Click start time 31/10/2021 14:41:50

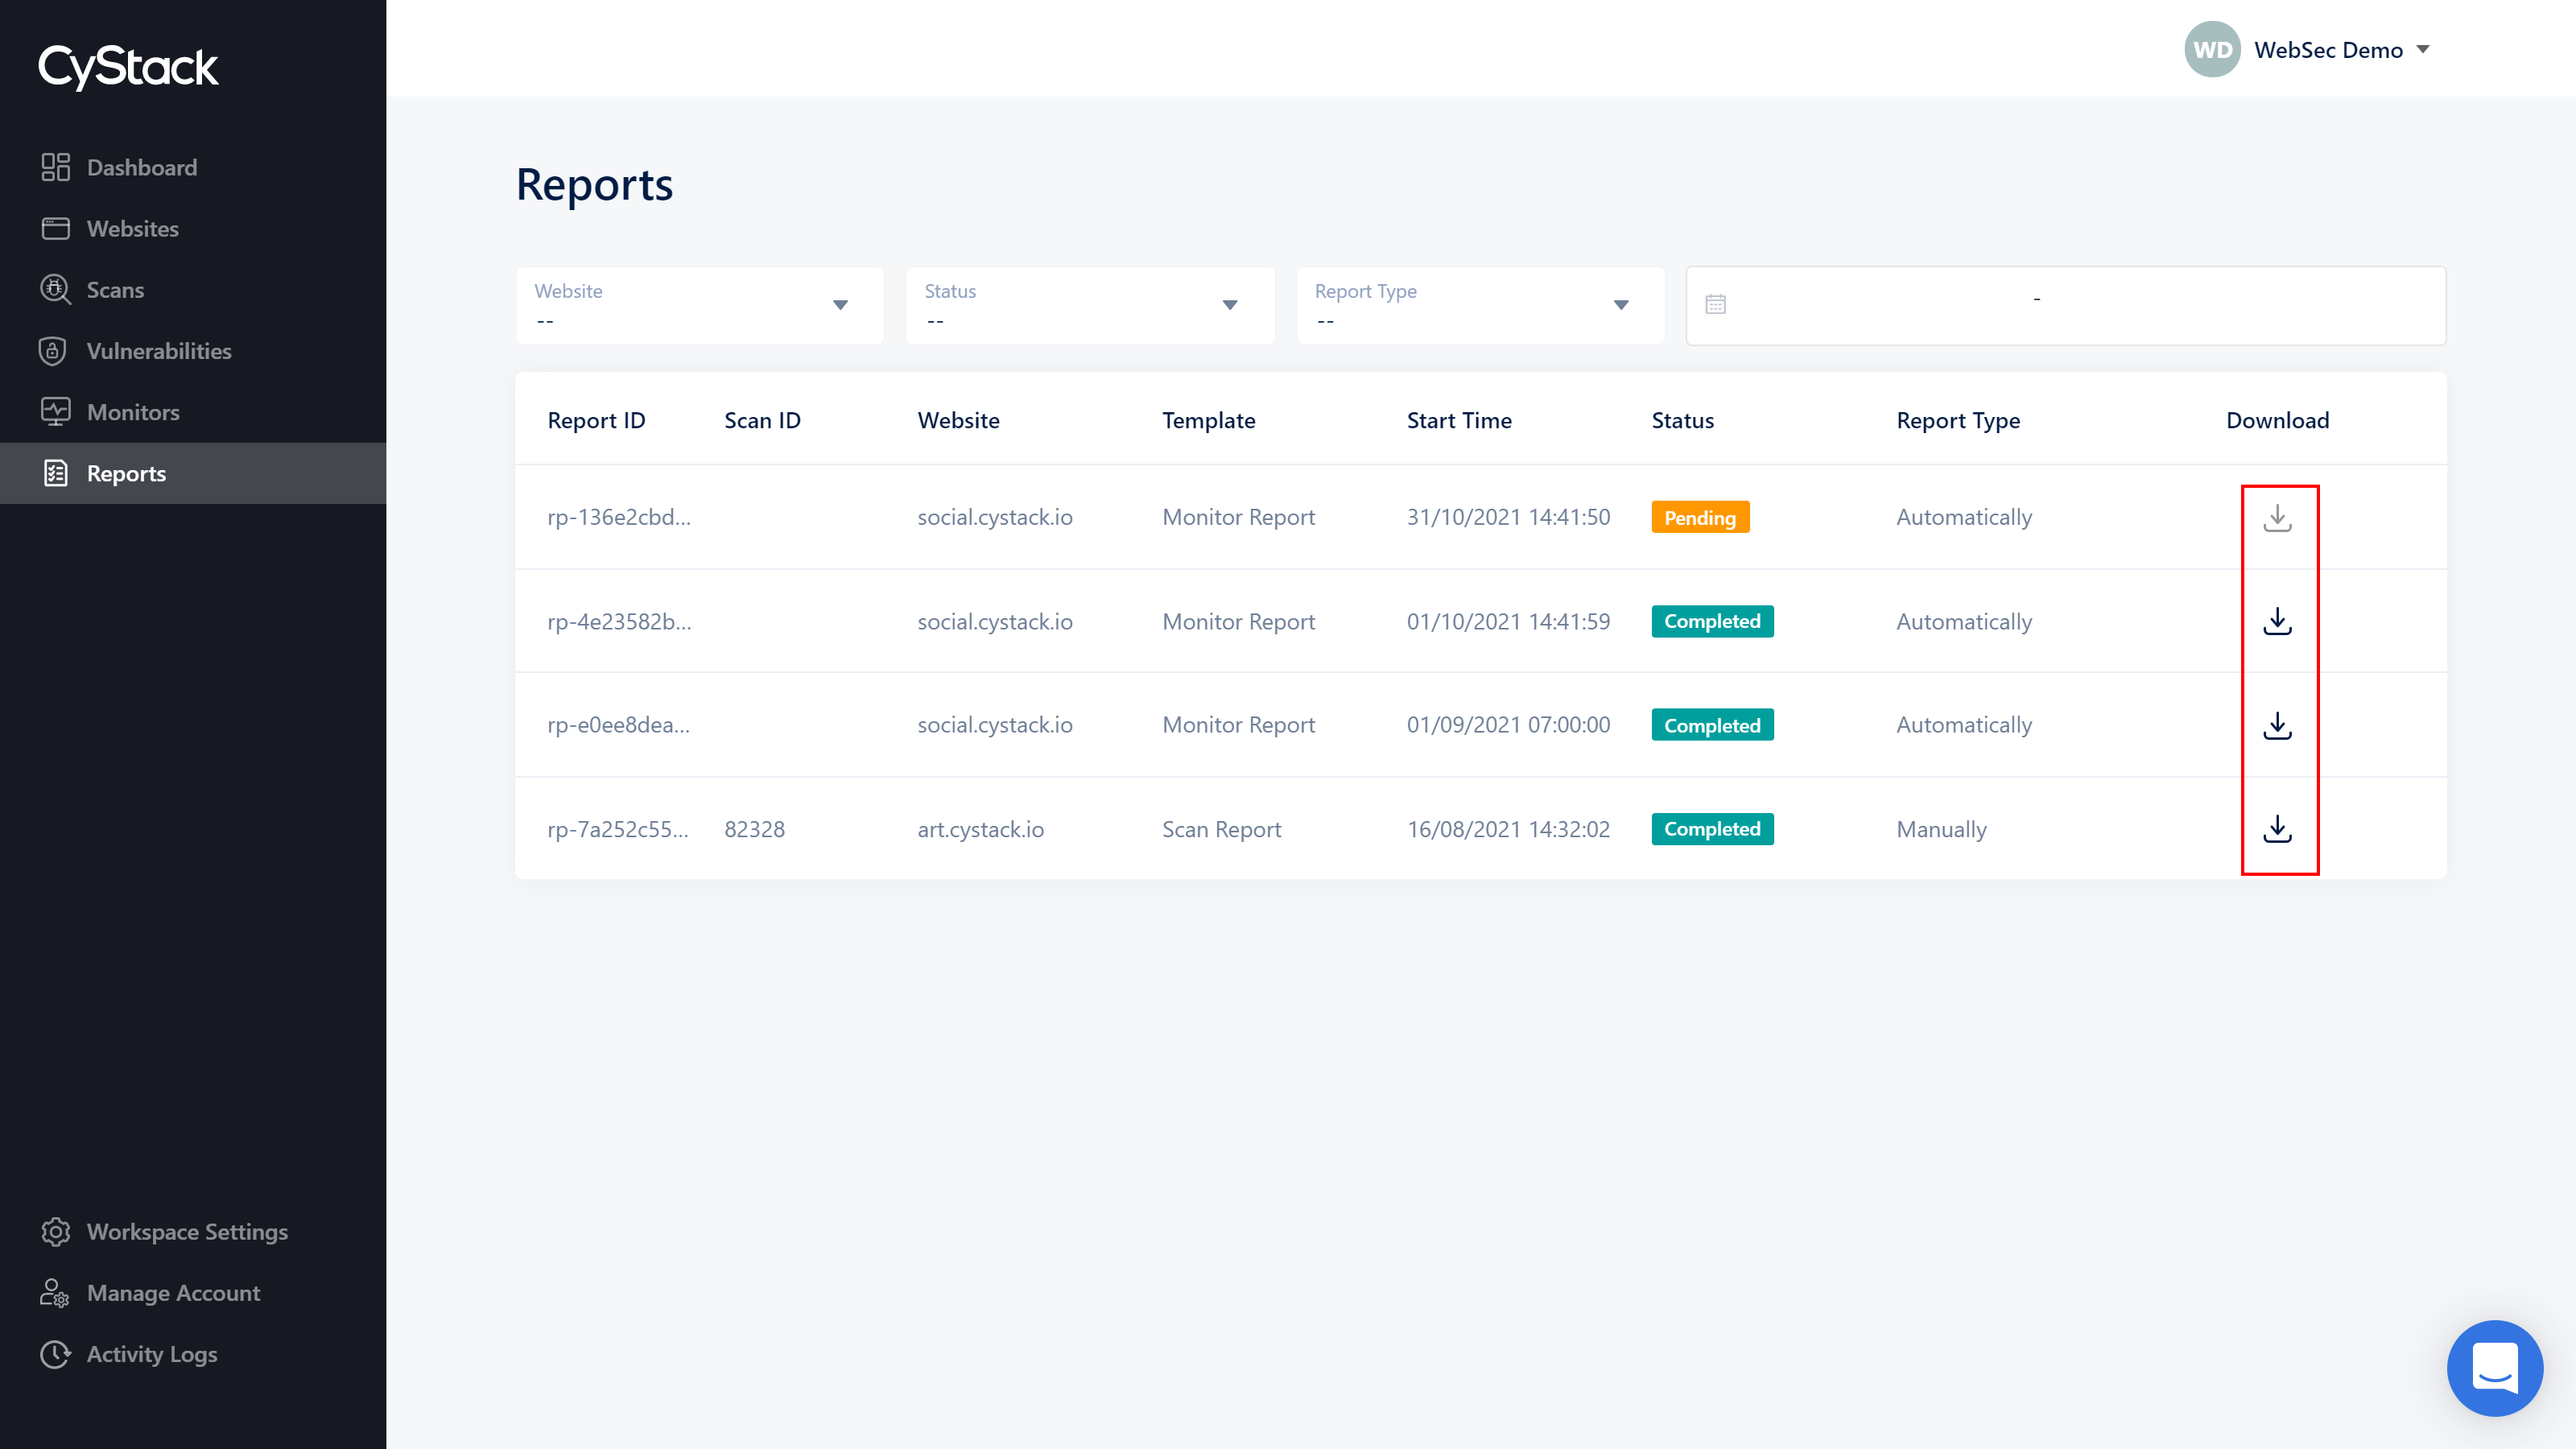[1508, 517]
